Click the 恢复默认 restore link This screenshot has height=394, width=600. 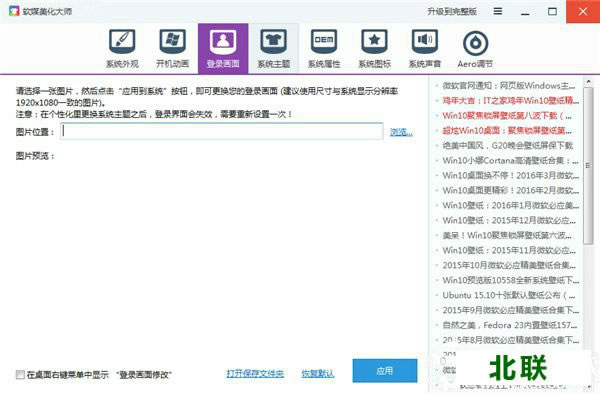(x=318, y=374)
